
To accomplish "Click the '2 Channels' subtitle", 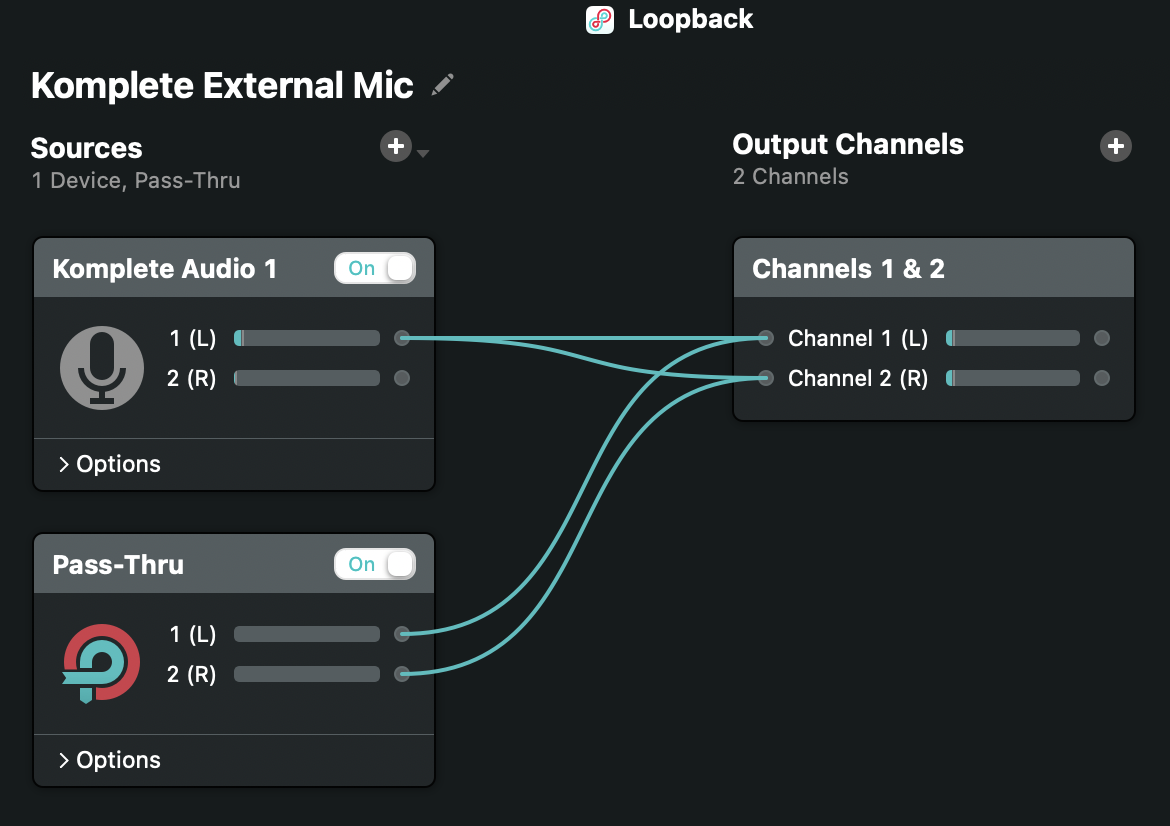I will pos(790,177).
